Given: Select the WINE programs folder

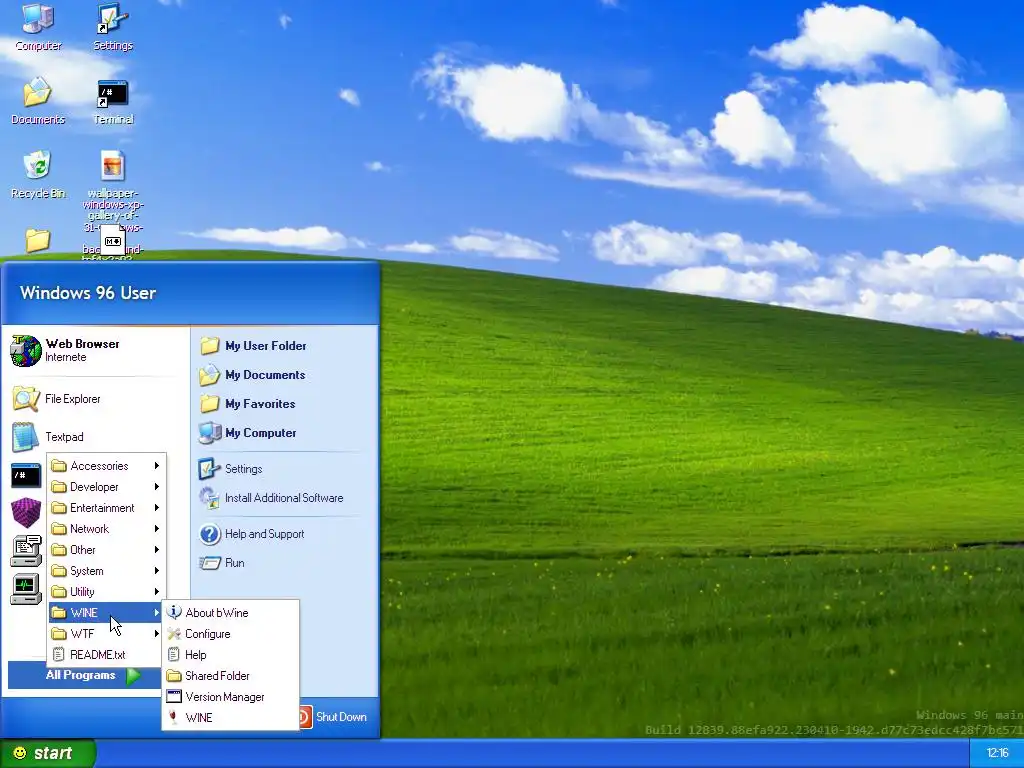Looking at the screenshot, I should point(106,613).
